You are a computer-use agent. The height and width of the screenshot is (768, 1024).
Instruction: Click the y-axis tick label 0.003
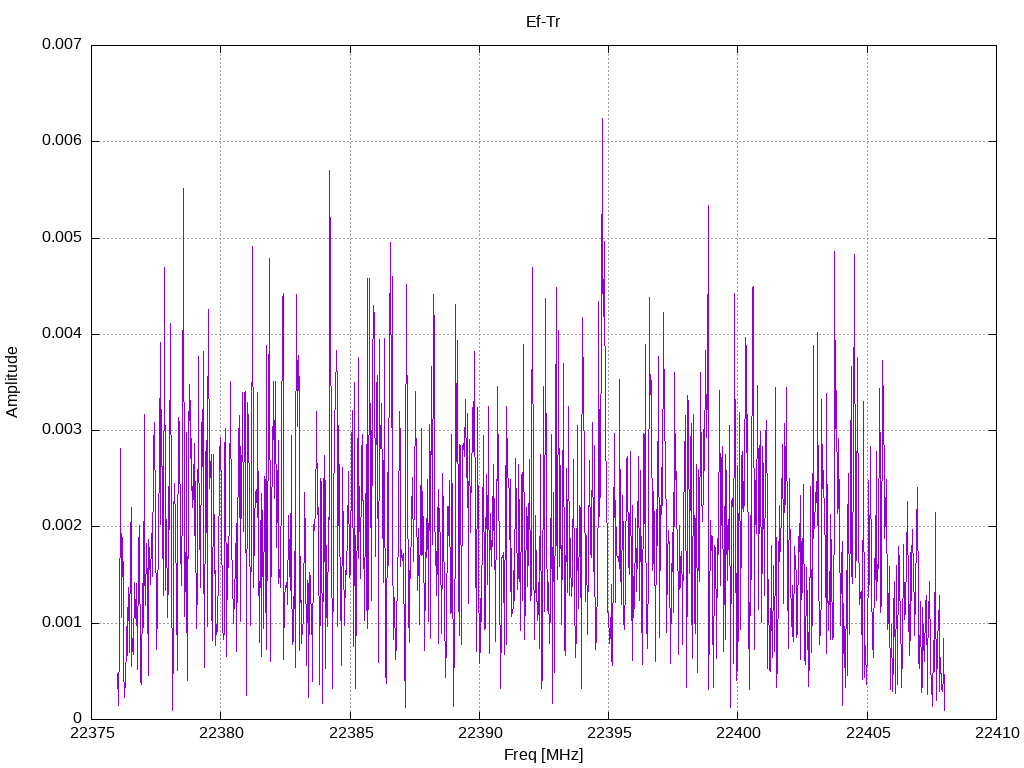pos(62,429)
